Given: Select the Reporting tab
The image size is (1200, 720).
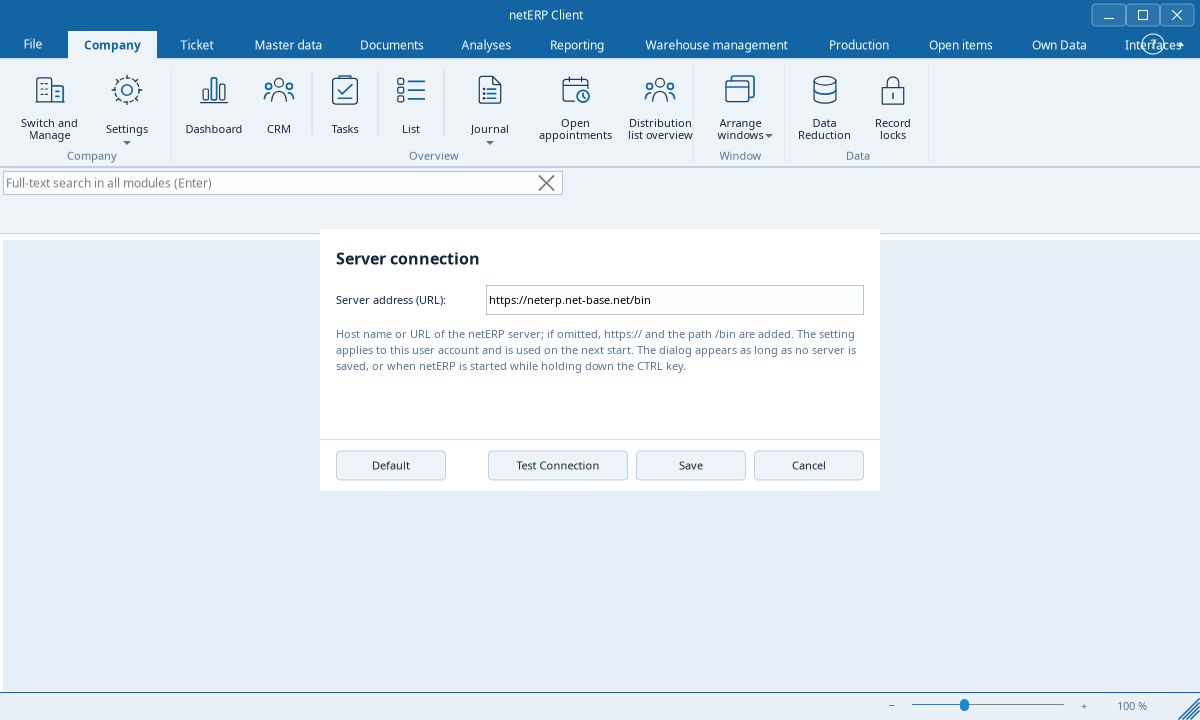Looking at the screenshot, I should pos(577,45).
